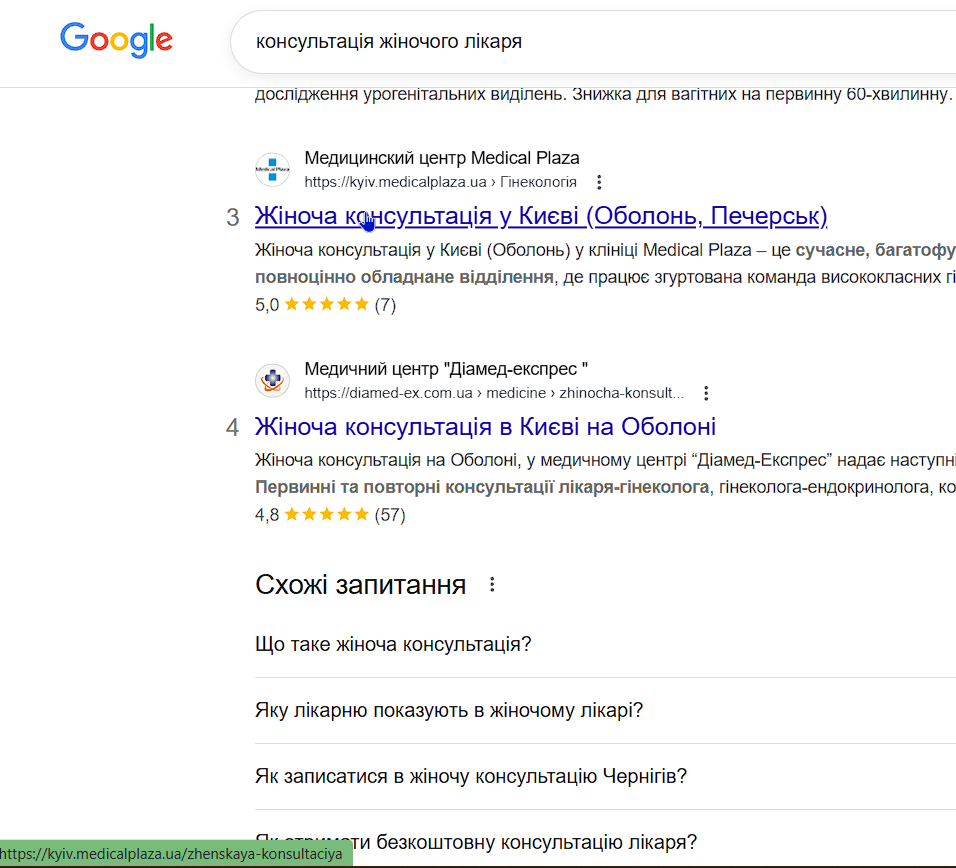Expand question about 'безкоштовну консультацію лікаря'
Screen dimensions: 956x868
point(605,842)
